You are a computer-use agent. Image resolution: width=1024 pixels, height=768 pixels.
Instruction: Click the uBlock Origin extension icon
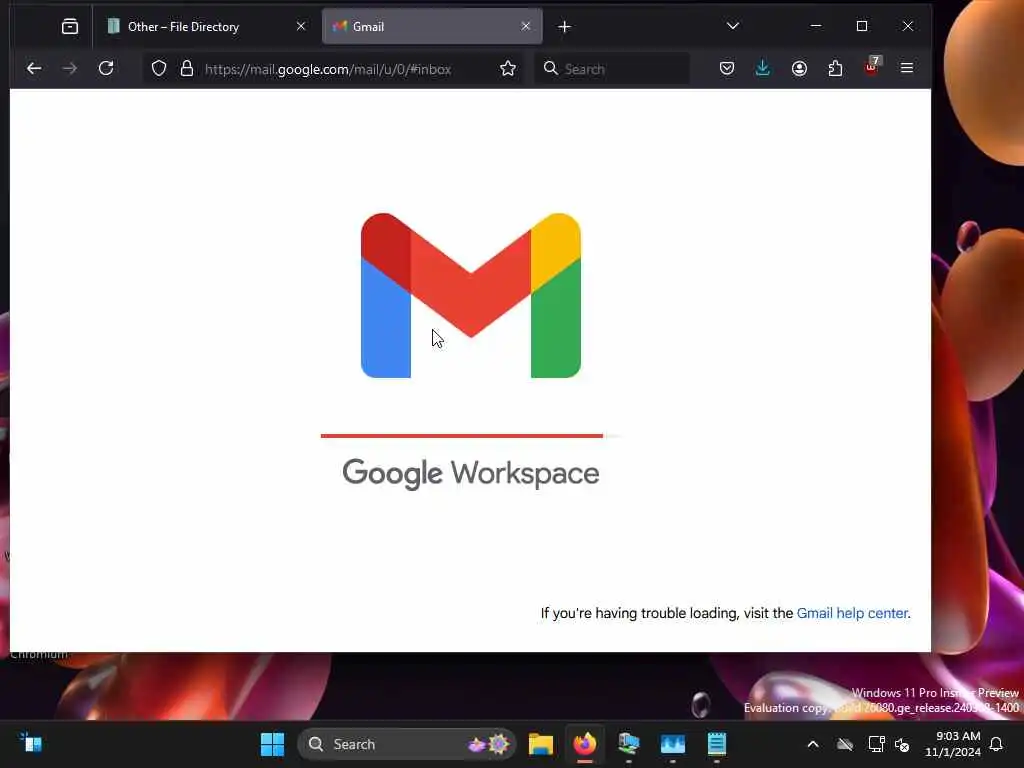tap(872, 67)
